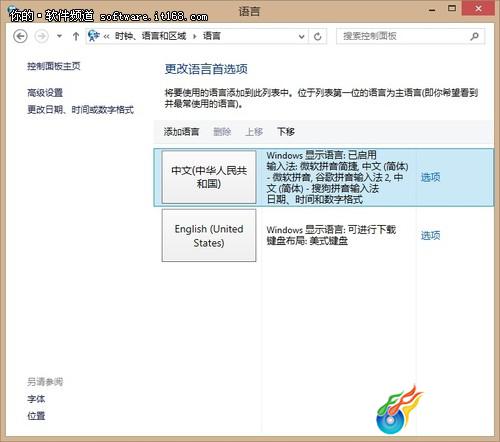
Task: Click the 更改语言首选项 heading
Action: (206, 69)
